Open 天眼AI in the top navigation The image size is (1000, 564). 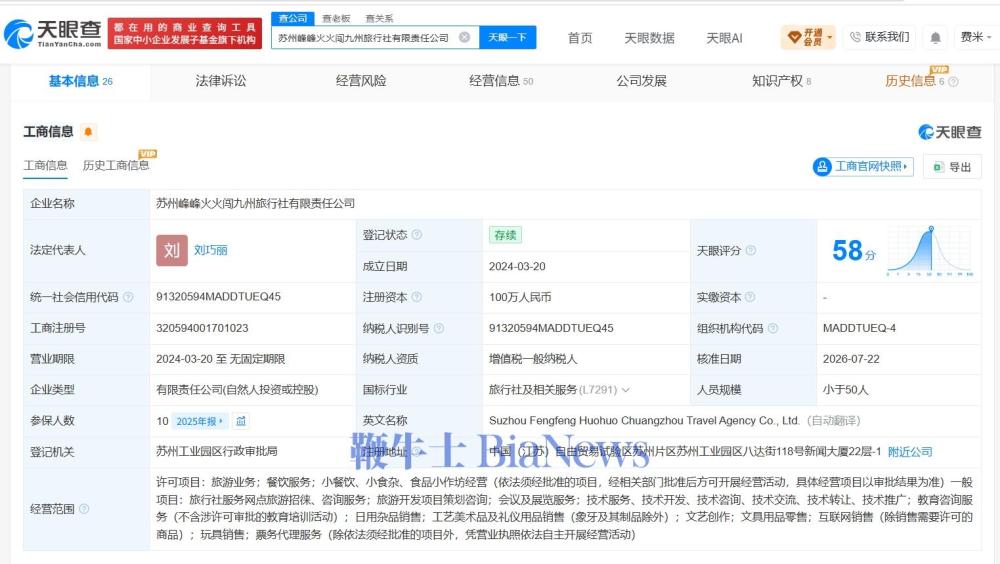tap(724, 38)
